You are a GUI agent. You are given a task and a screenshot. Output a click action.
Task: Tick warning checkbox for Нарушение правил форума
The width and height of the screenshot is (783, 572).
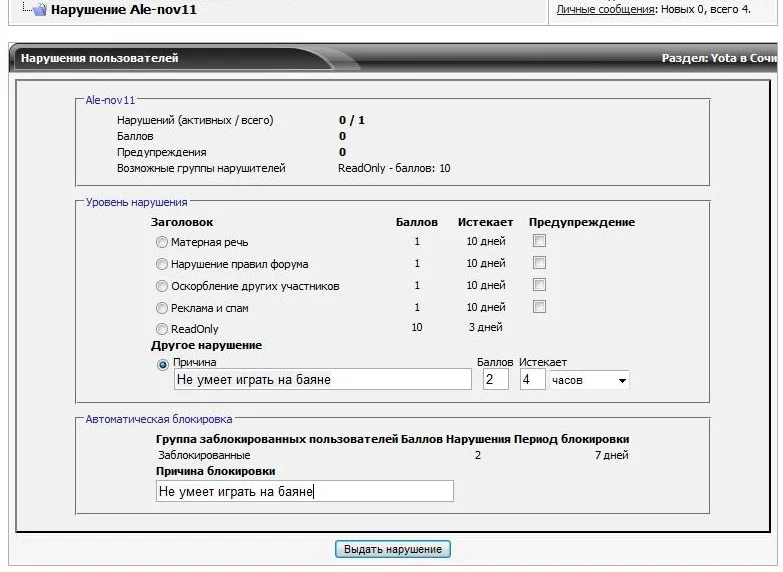539,263
